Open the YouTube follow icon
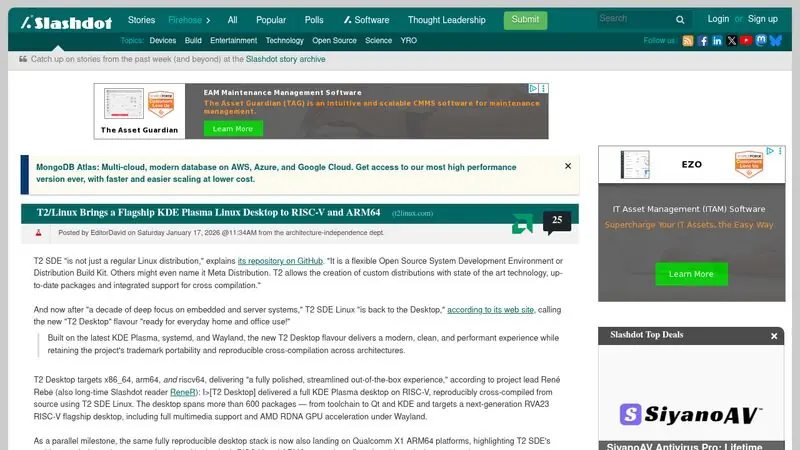 pyautogui.click(x=746, y=40)
